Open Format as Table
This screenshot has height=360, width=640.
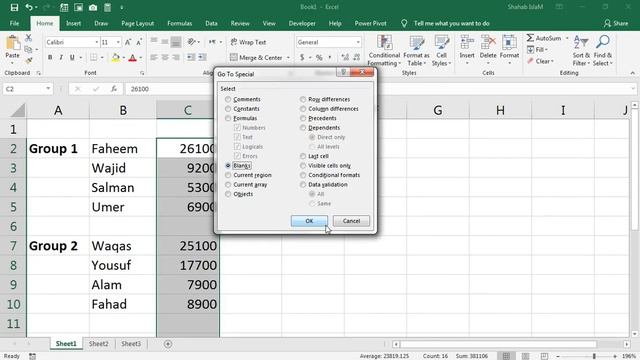(x=416, y=51)
